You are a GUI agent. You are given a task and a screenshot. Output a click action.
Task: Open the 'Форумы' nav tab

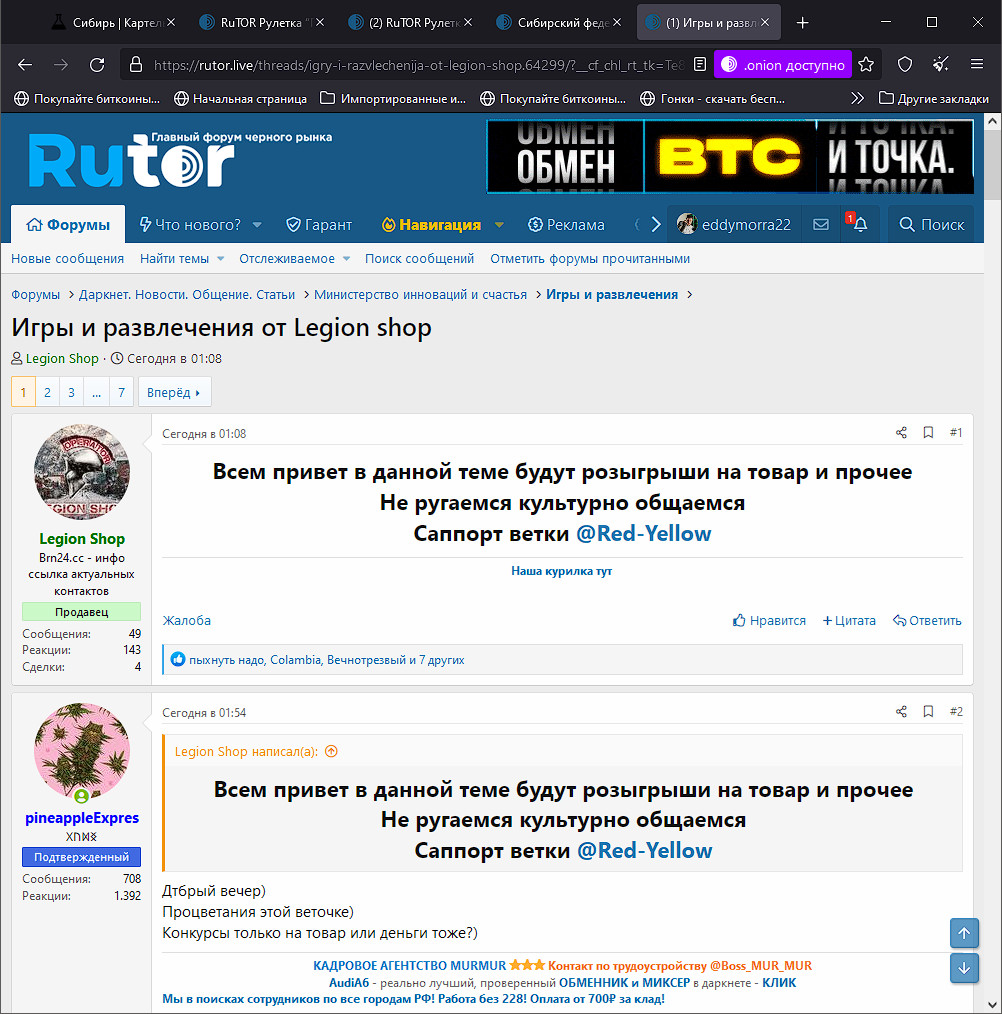[x=68, y=224]
